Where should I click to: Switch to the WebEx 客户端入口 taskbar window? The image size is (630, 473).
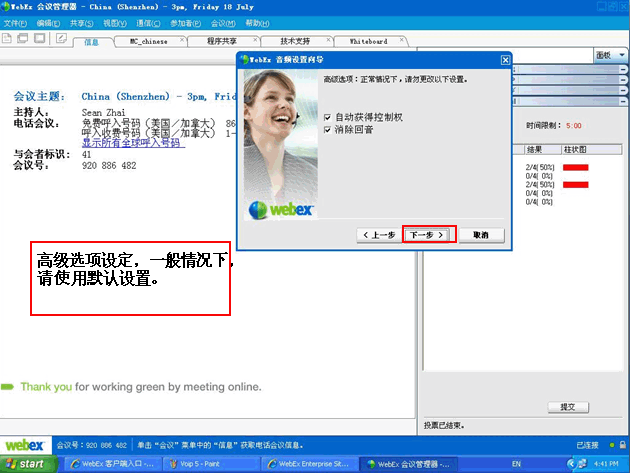click(112, 464)
